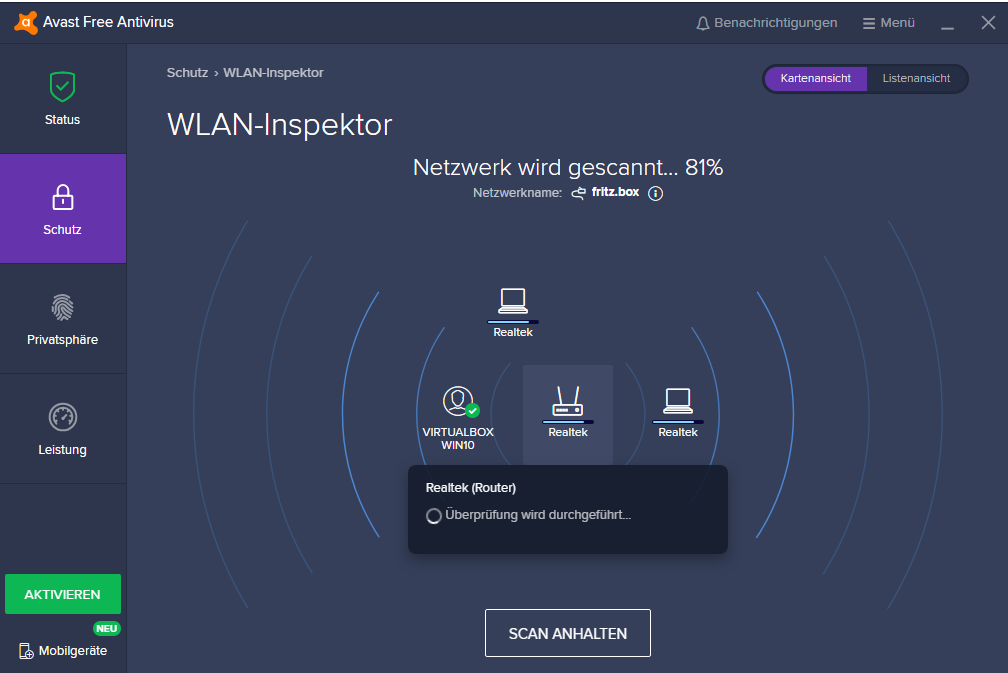Screen dimensions: 1008x673
Task: Click the Avast logo icon
Action: (x=25, y=22)
